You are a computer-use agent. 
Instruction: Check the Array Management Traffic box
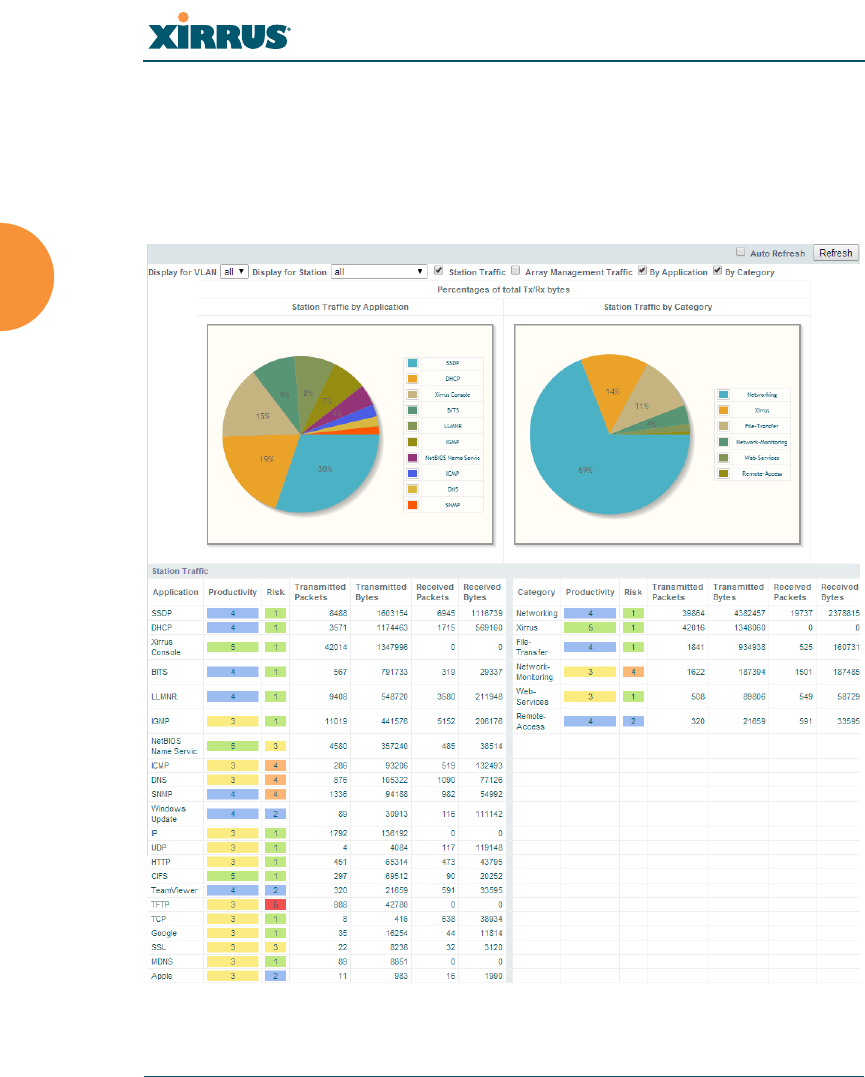515,271
